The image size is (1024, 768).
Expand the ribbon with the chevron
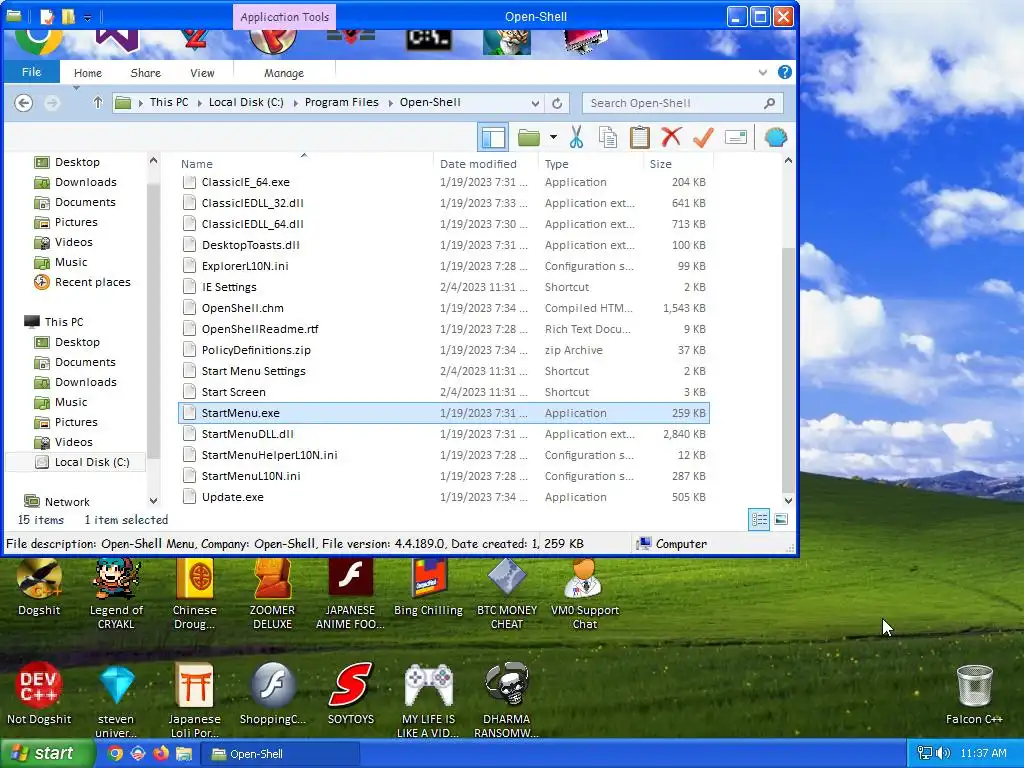point(763,72)
